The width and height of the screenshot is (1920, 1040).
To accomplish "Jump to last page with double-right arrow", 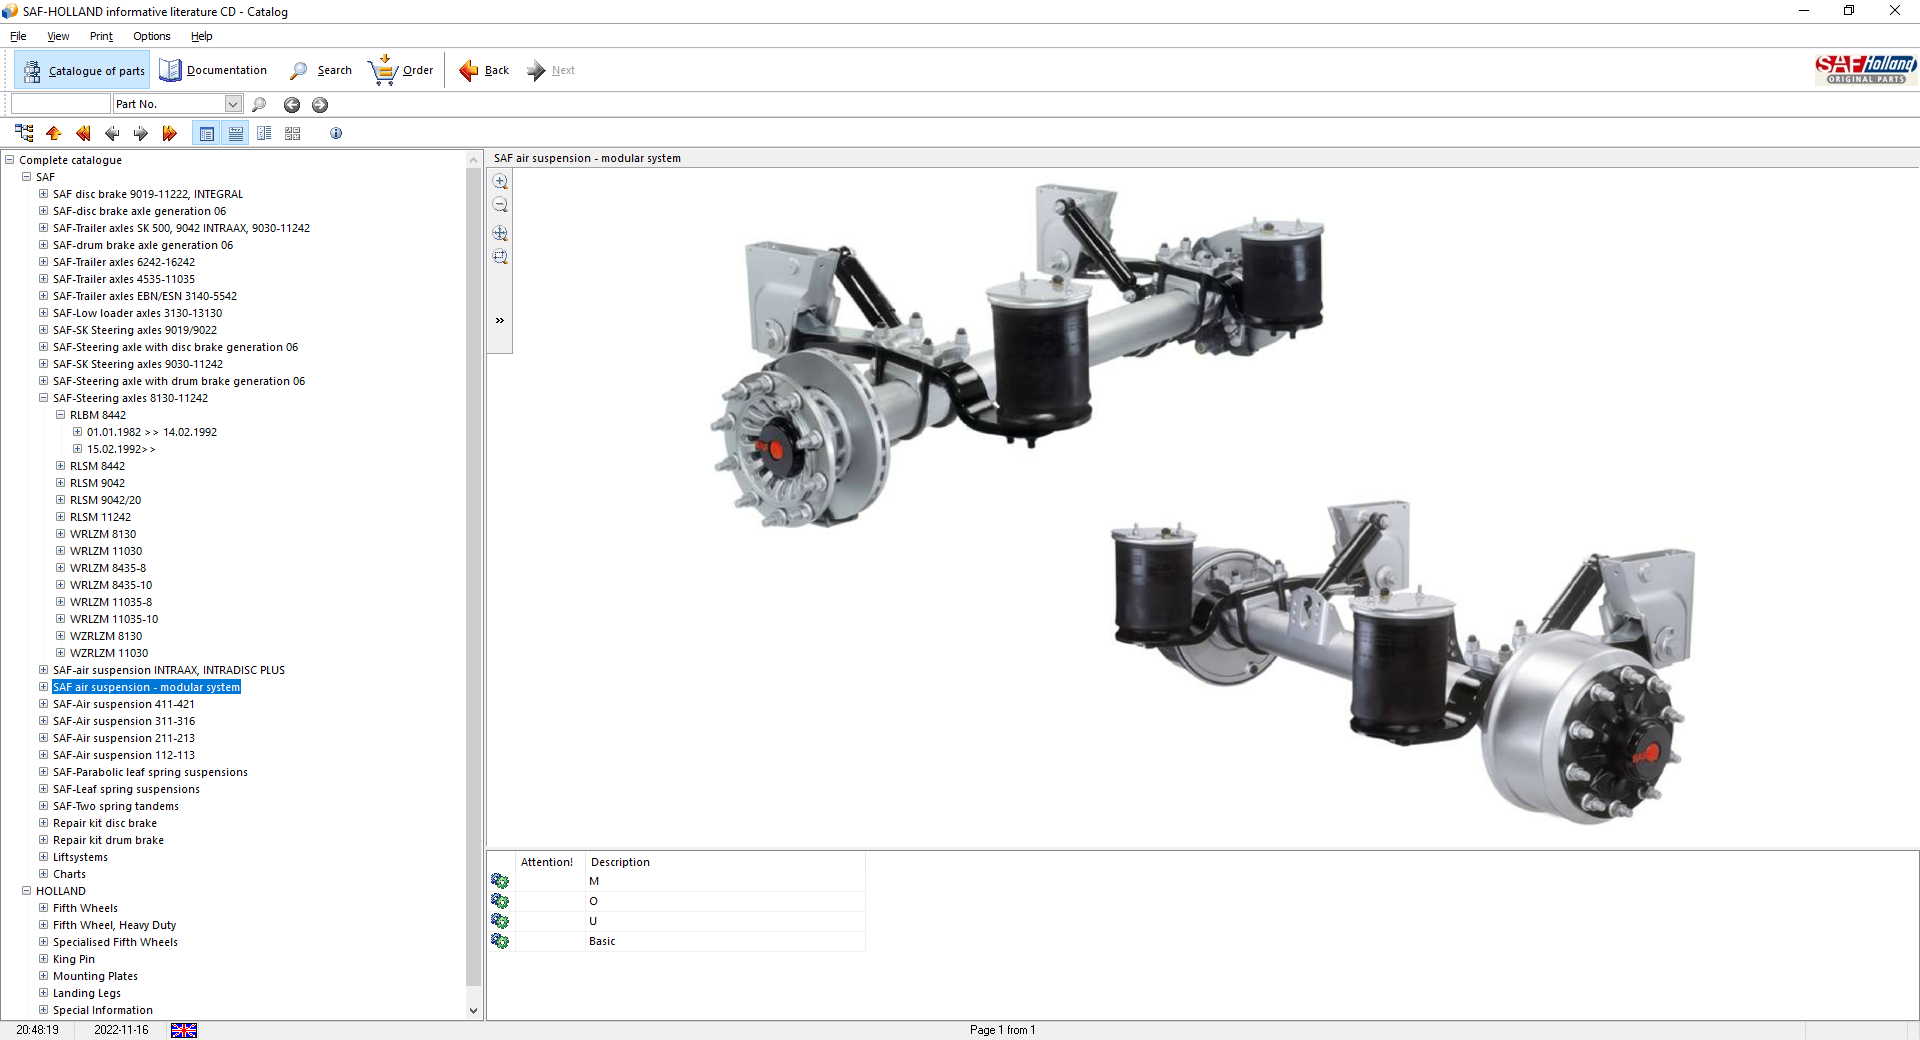I will click(169, 133).
